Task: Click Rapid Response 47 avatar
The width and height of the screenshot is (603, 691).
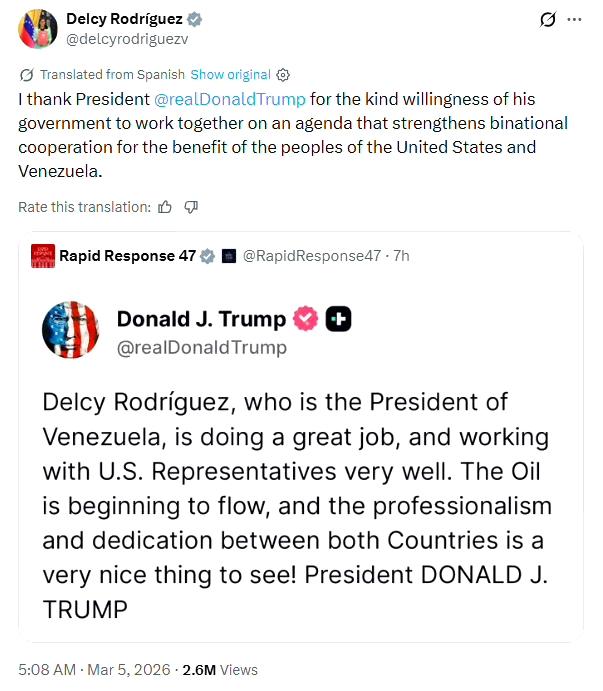Action: coord(42,256)
